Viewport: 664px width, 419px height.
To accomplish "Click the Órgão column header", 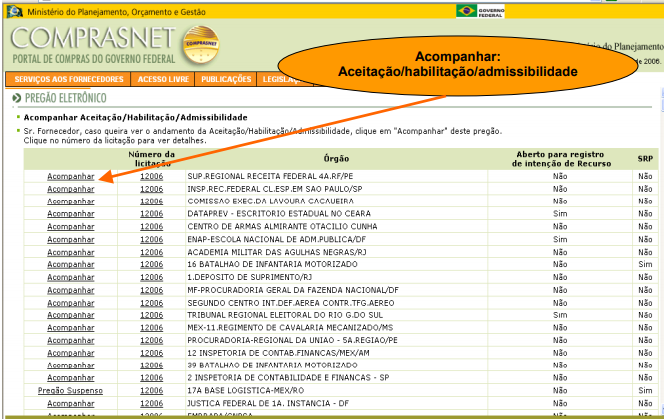I will click(336, 158).
